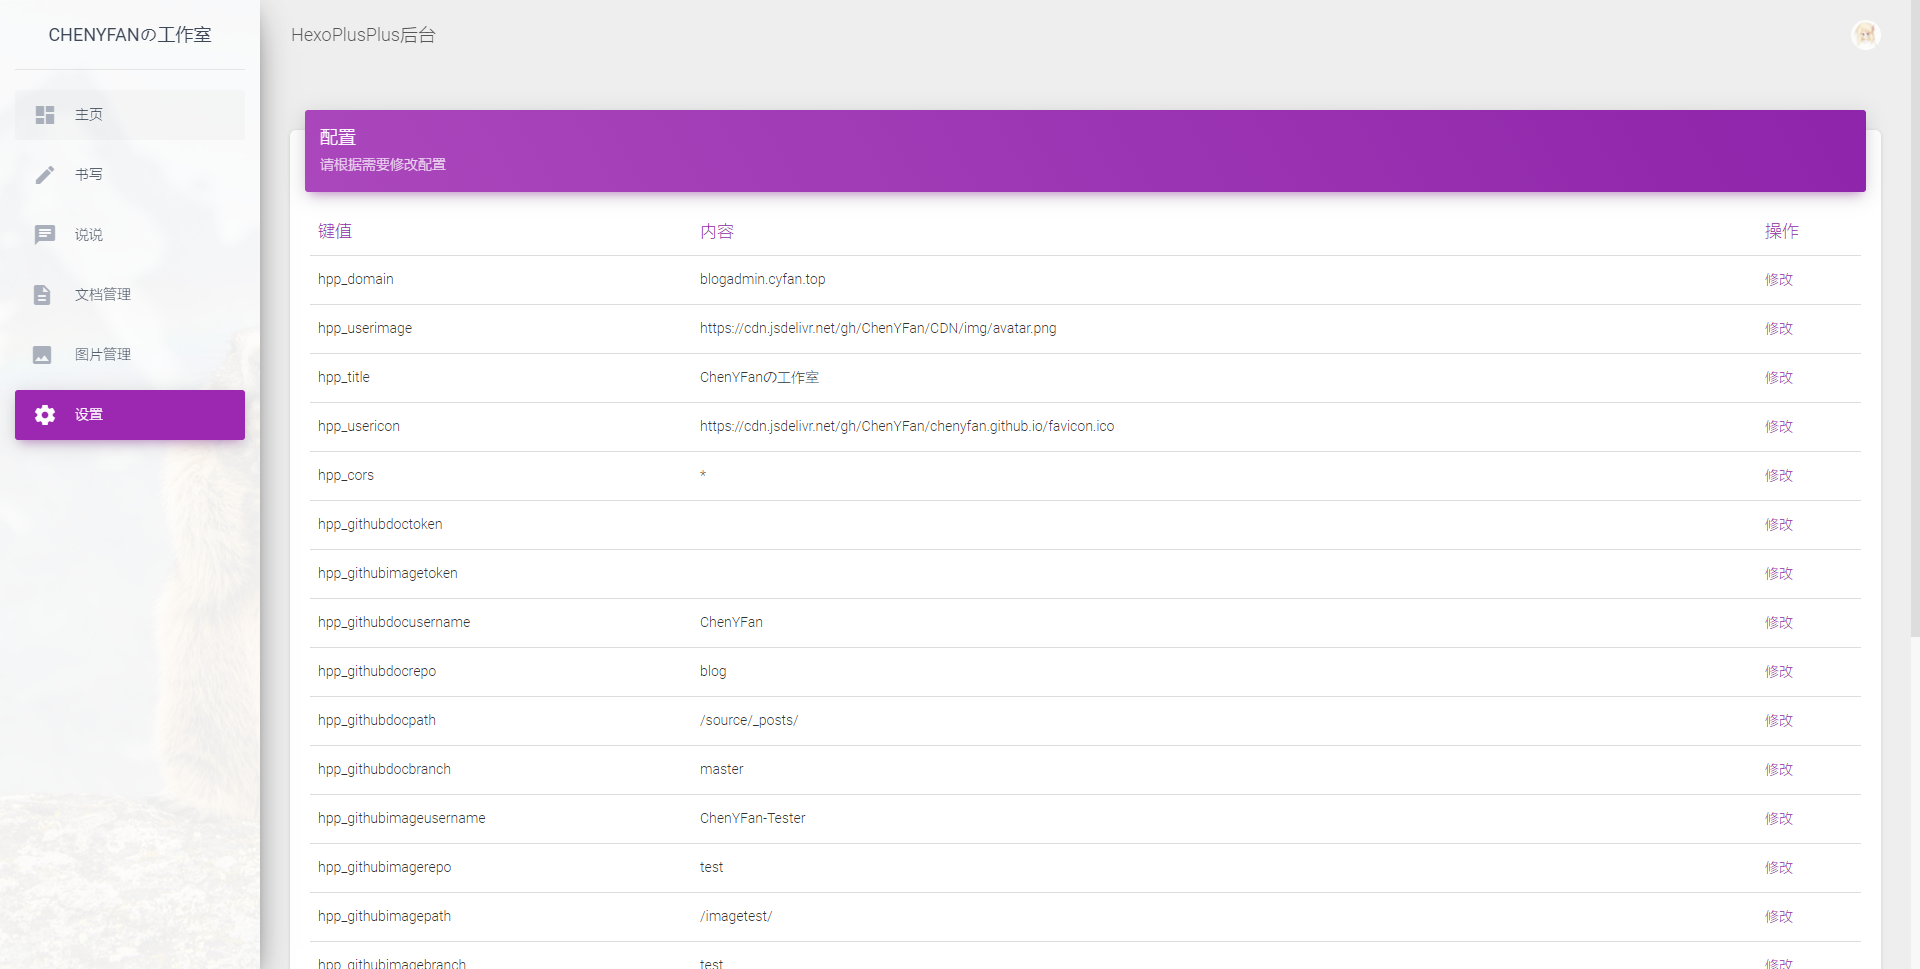Viewport: 1920px width, 969px height.
Task: Click the document icon for 文档管理
Action: (x=42, y=295)
